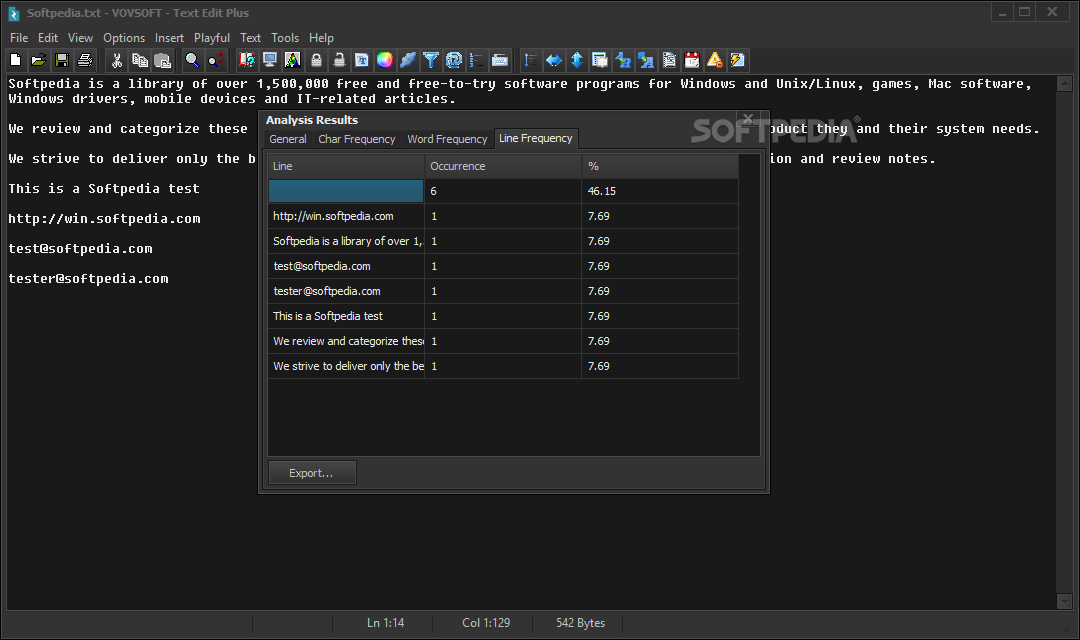Open the Playful menu
1080x640 pixels.
coord(211,38)
